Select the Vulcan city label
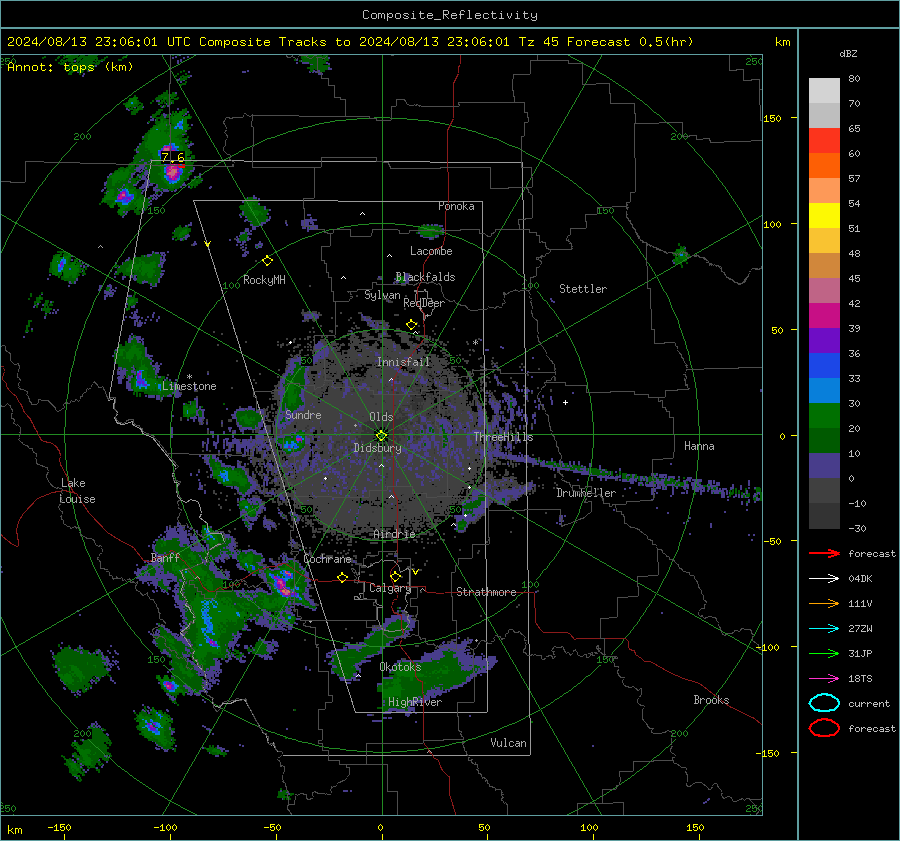This screenshot has width=900, height=841. [509, 743]
